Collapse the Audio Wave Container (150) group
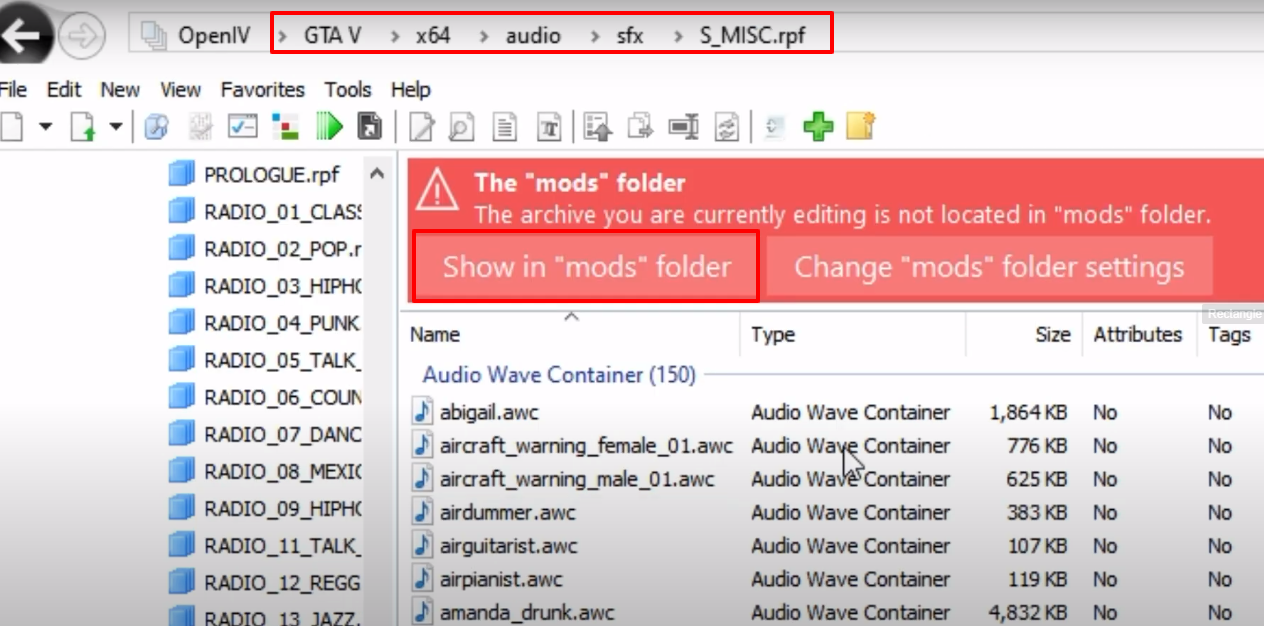 point(559,375)
